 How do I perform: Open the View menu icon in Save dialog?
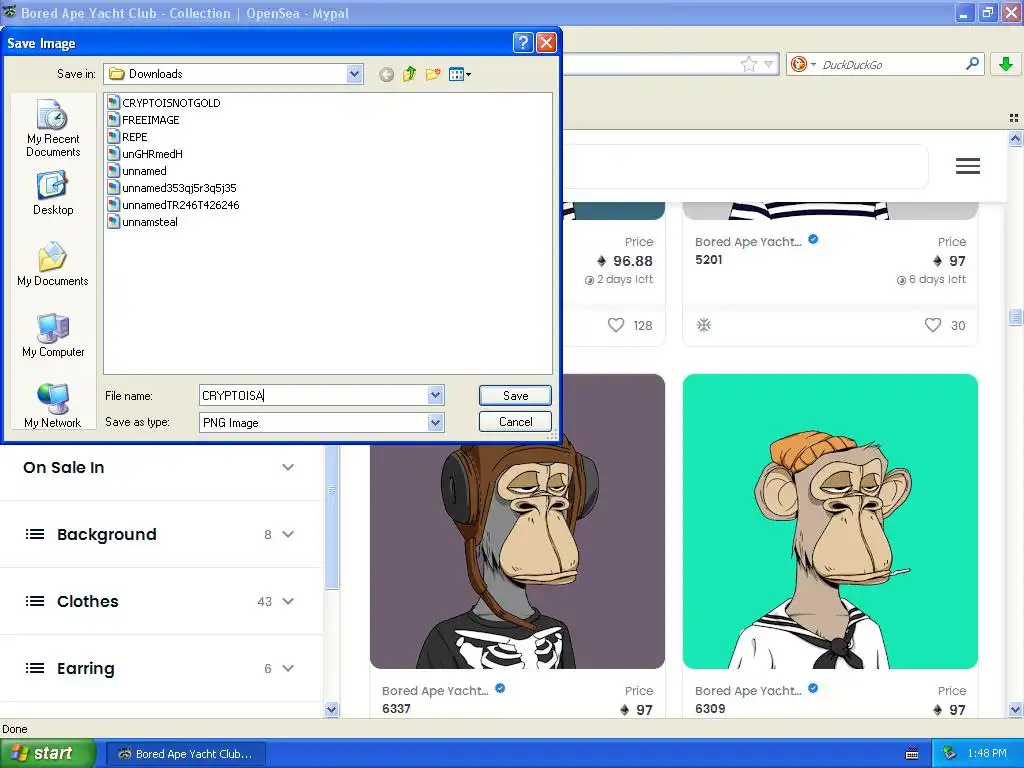(x=460, y=74)
